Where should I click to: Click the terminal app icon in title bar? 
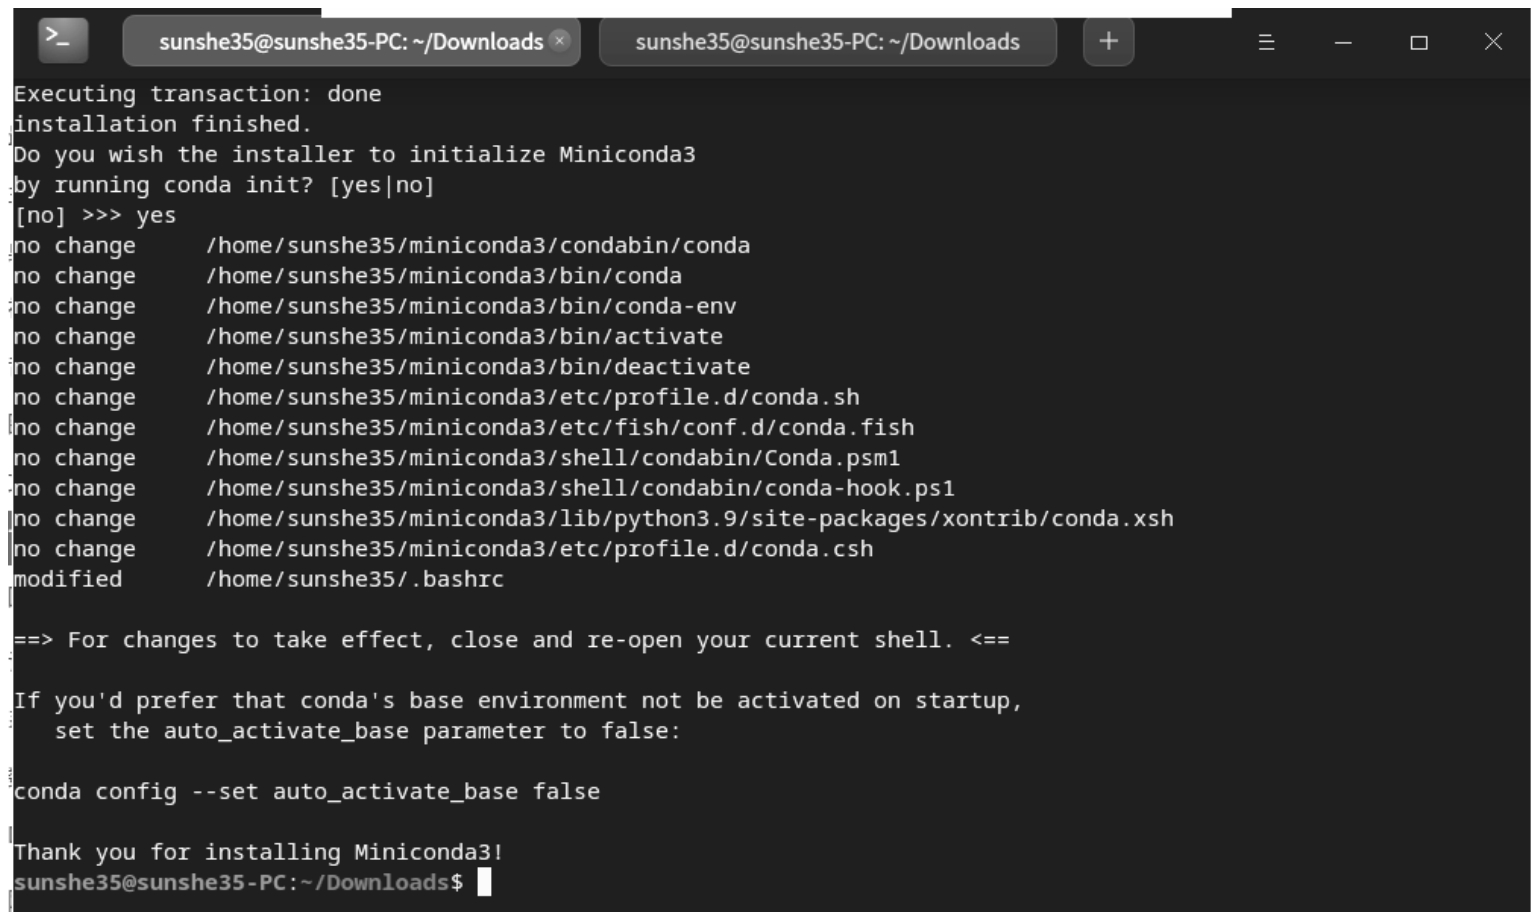pos(63,41)
